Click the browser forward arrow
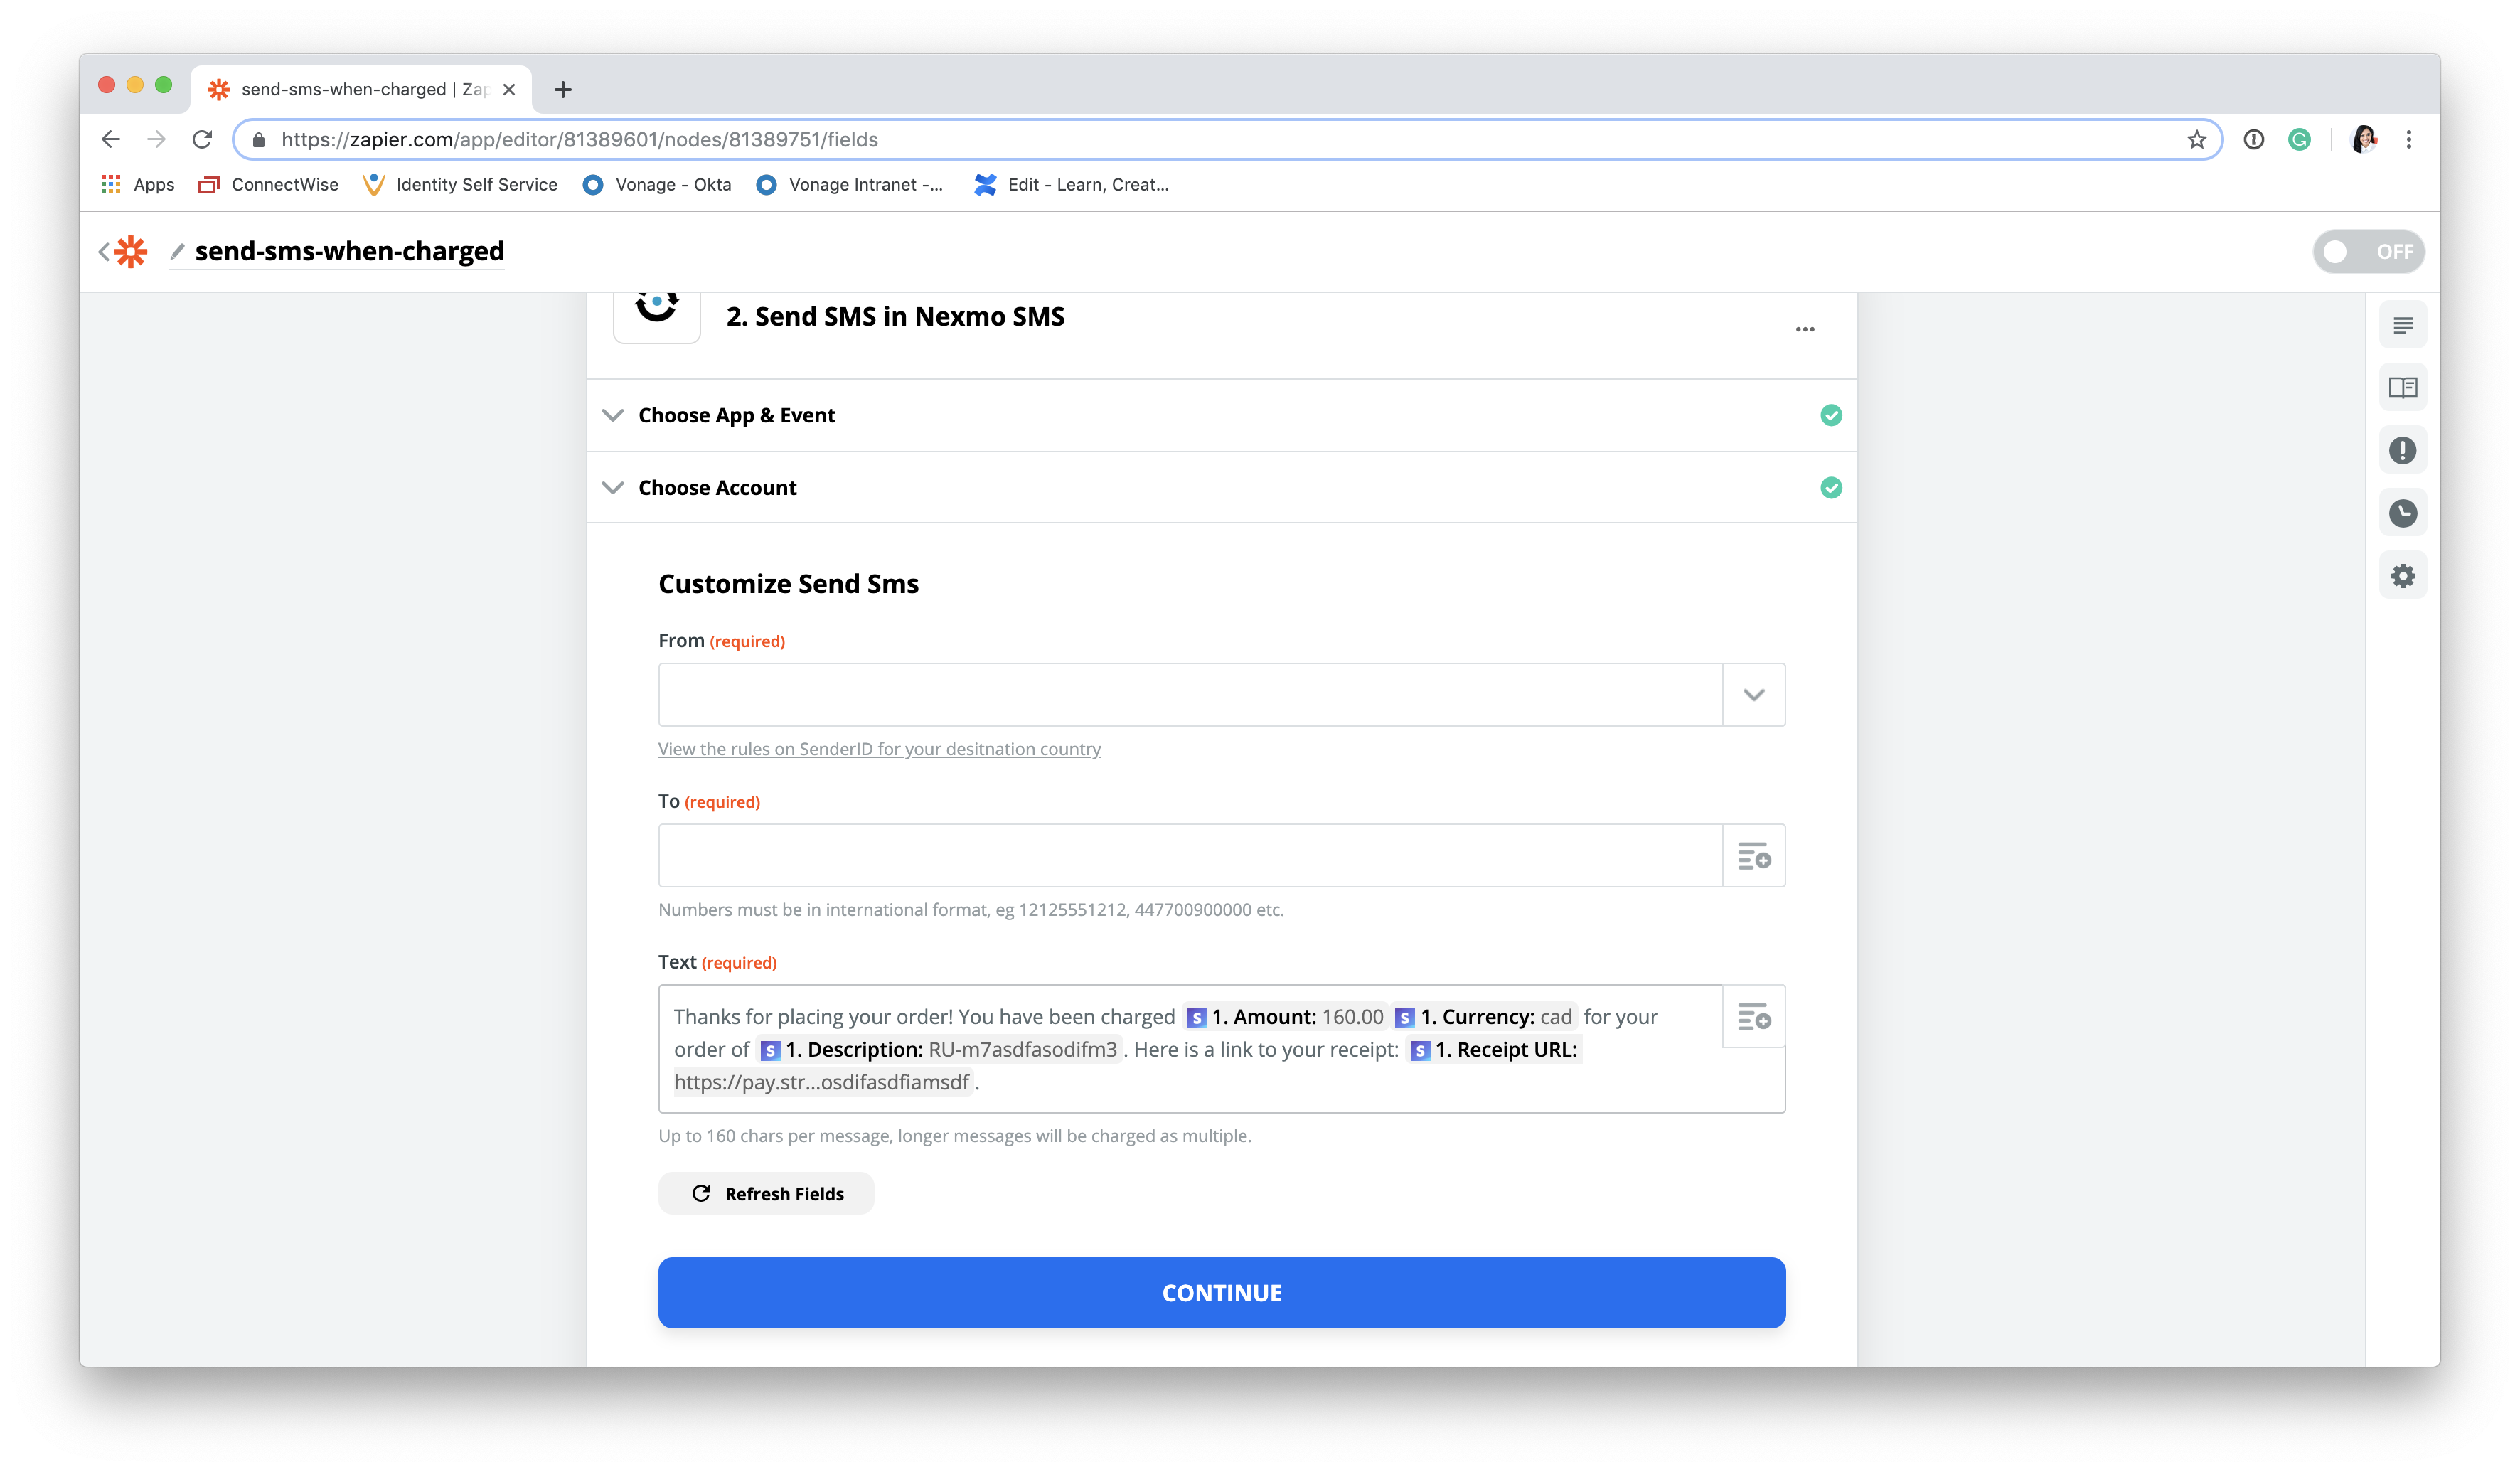Screen dimensions: 2520x1472 pos(156,140)
